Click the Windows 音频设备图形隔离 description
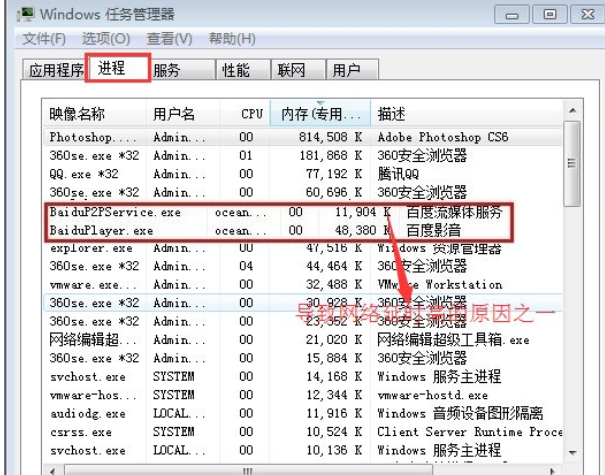The width and height of the screenshot is (605, 475). (x=460, y=413)
